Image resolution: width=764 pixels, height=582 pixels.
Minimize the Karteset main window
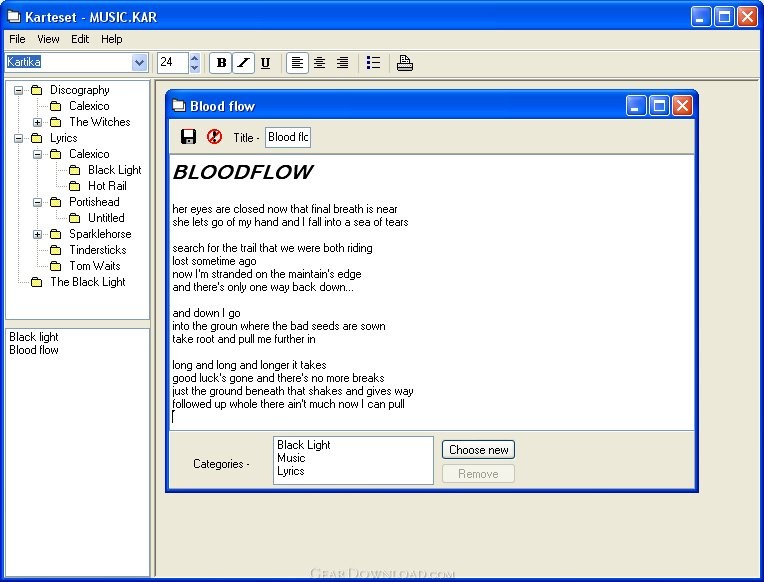tap(701, 17)
